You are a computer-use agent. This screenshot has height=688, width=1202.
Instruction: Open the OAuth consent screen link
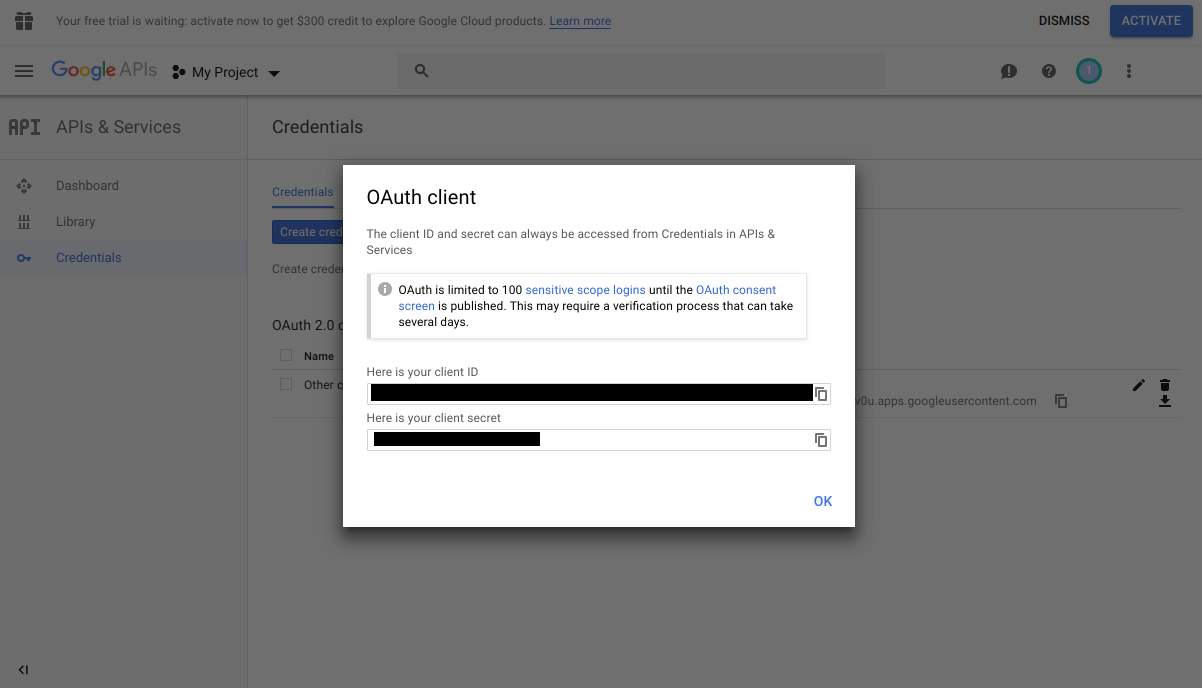point(736,289)
